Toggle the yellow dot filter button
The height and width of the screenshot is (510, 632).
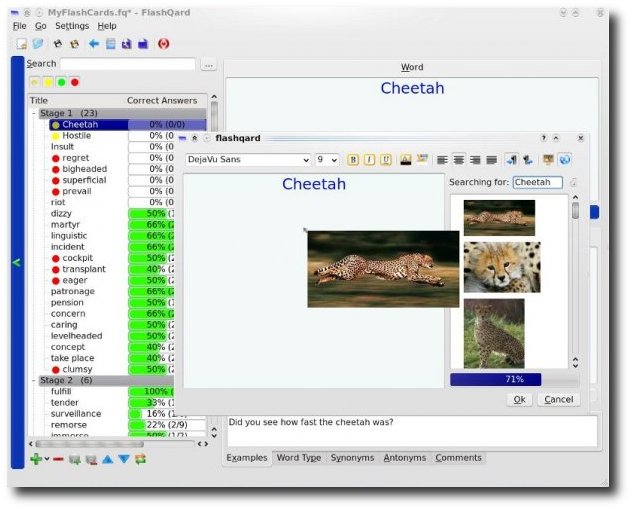[48, 82]
